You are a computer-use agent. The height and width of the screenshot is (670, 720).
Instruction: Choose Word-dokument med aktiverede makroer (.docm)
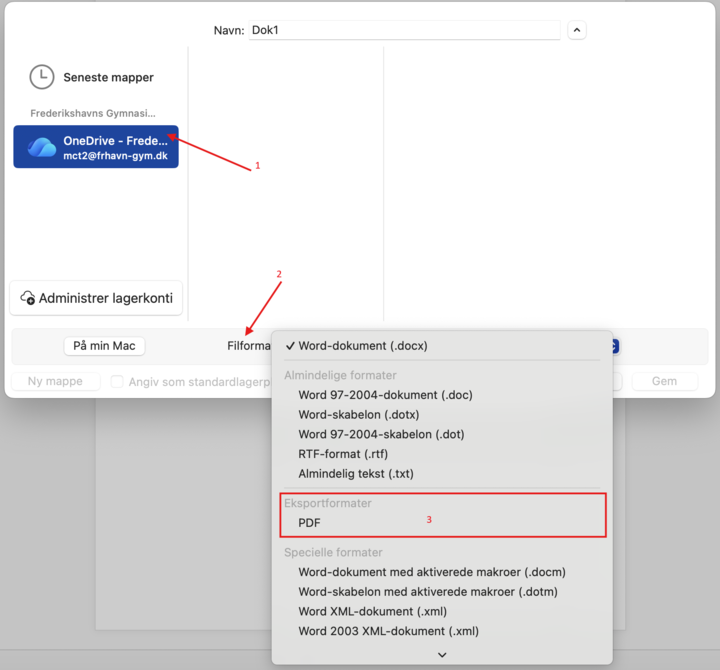[x=432, y=572]
